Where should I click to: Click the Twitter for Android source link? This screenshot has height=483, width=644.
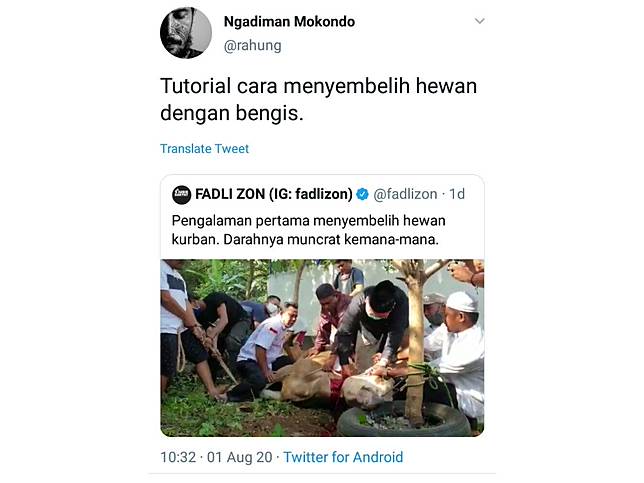point(343,457)
